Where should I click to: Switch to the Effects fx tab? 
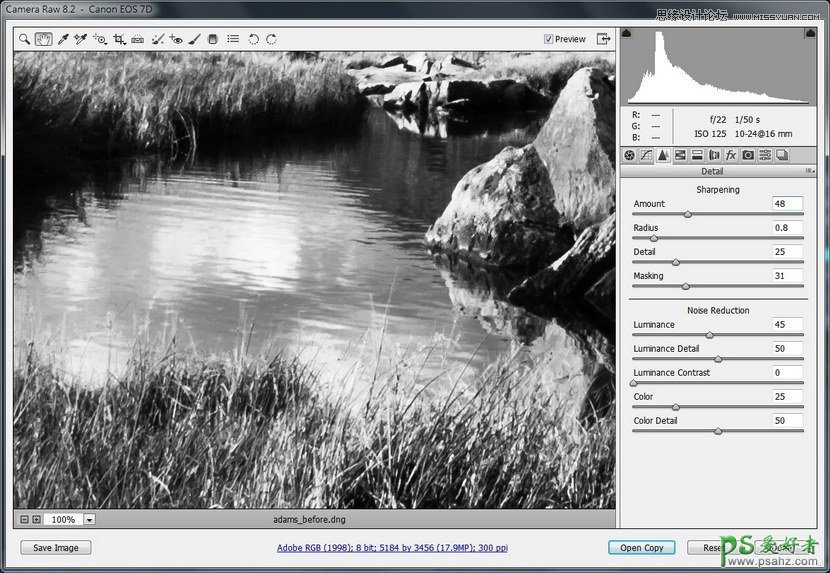[731, 155]
